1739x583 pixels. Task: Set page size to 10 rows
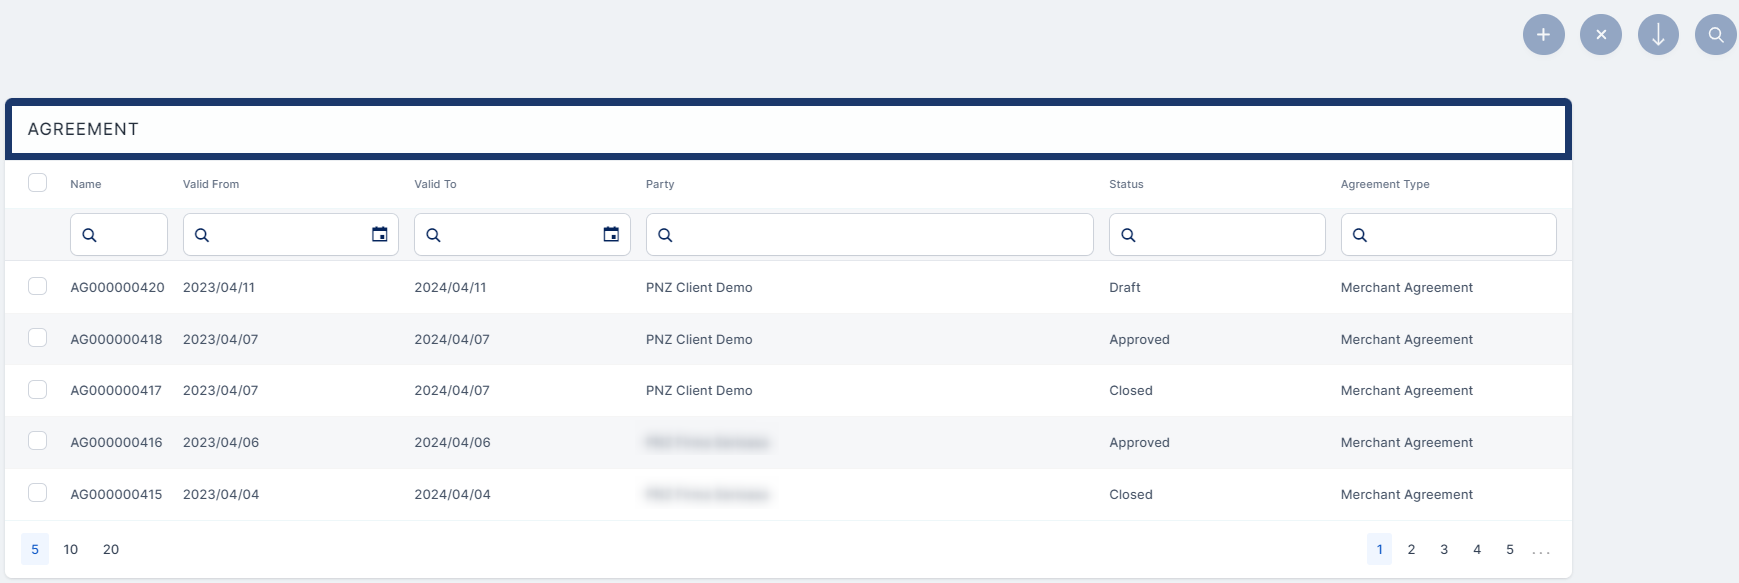point(71,549)
